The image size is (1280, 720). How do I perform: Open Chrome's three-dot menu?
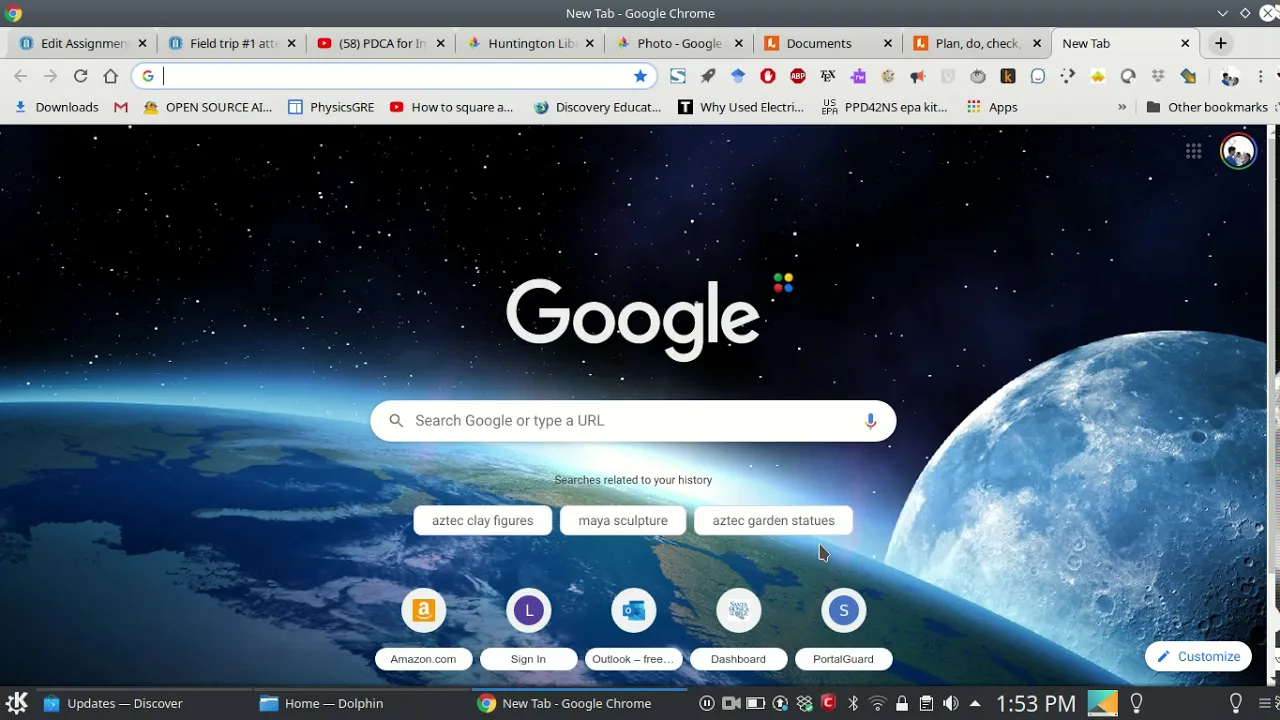tap(1261, 76)
